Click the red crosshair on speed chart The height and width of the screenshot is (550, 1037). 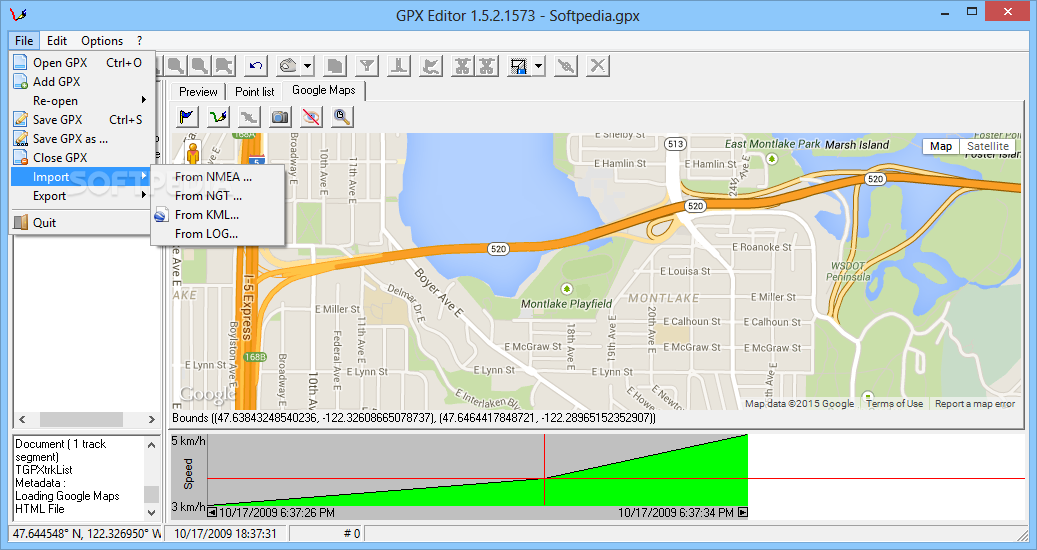544,479
